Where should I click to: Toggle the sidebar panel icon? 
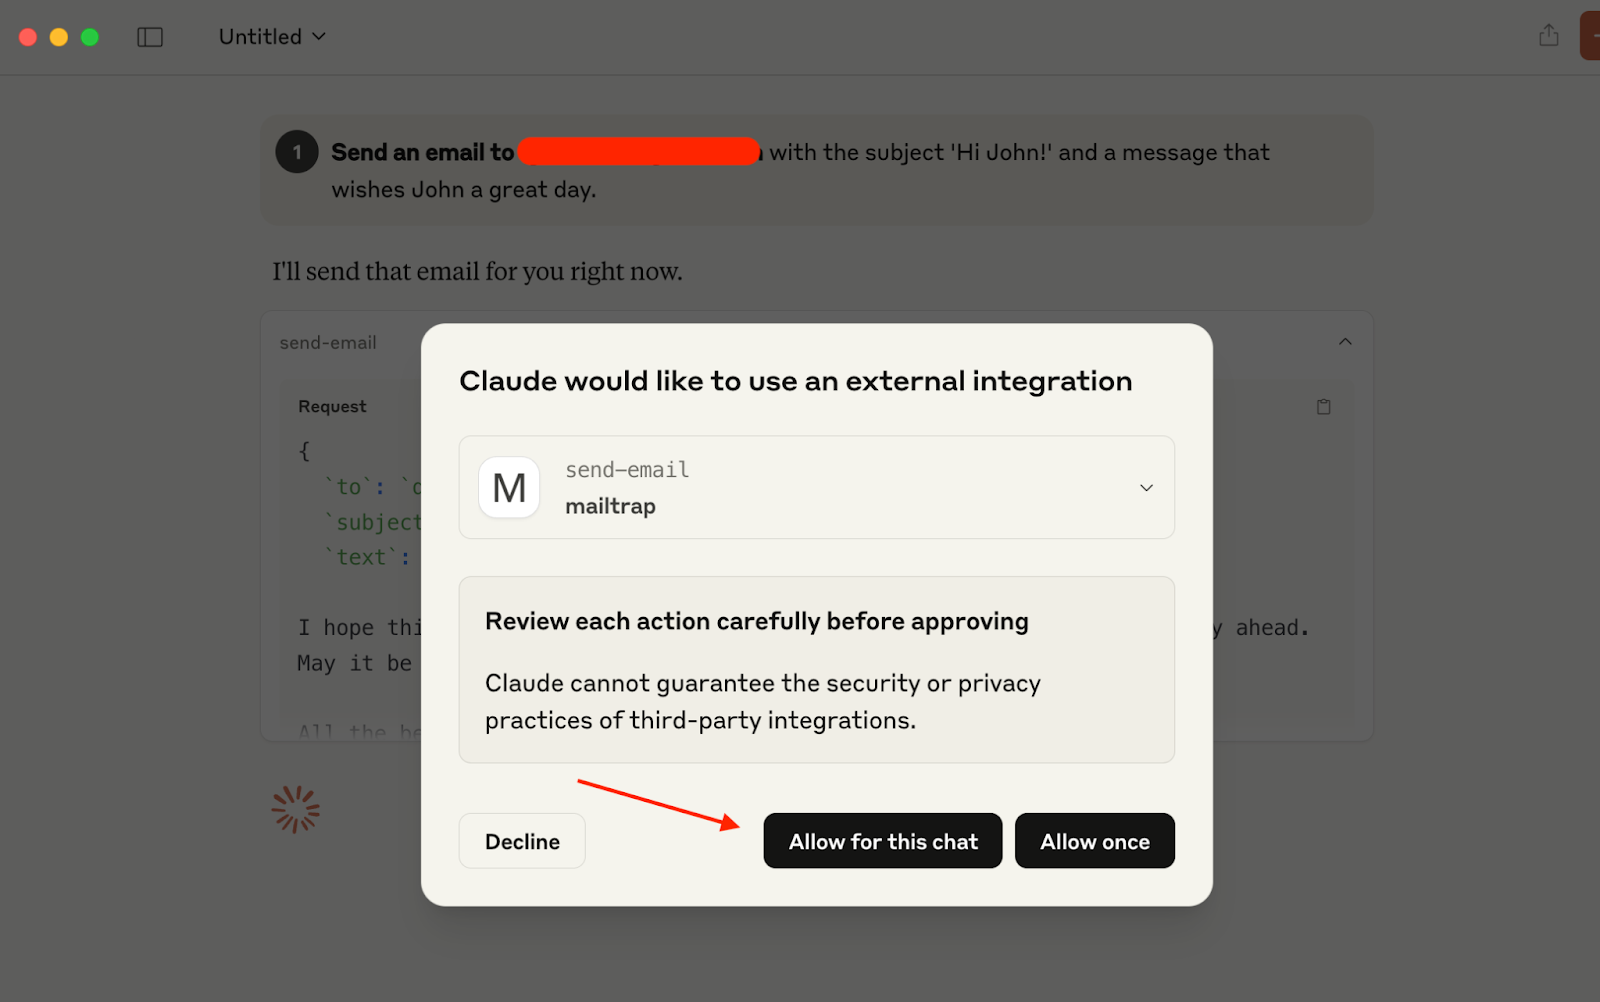(150, 37)
